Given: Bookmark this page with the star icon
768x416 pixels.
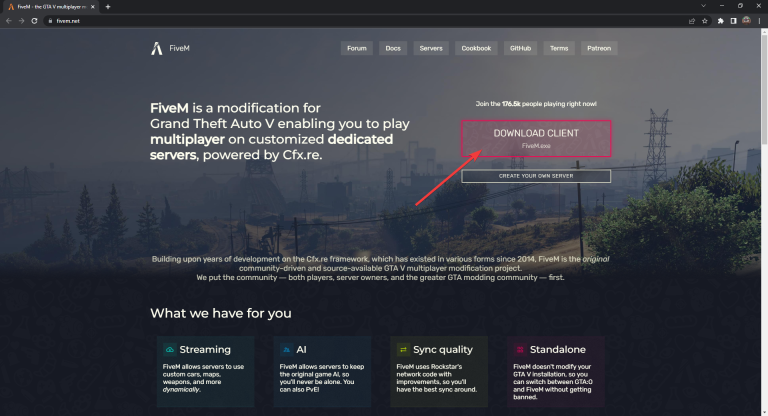Looking at the screenshot, I should [x=705, y=21].
